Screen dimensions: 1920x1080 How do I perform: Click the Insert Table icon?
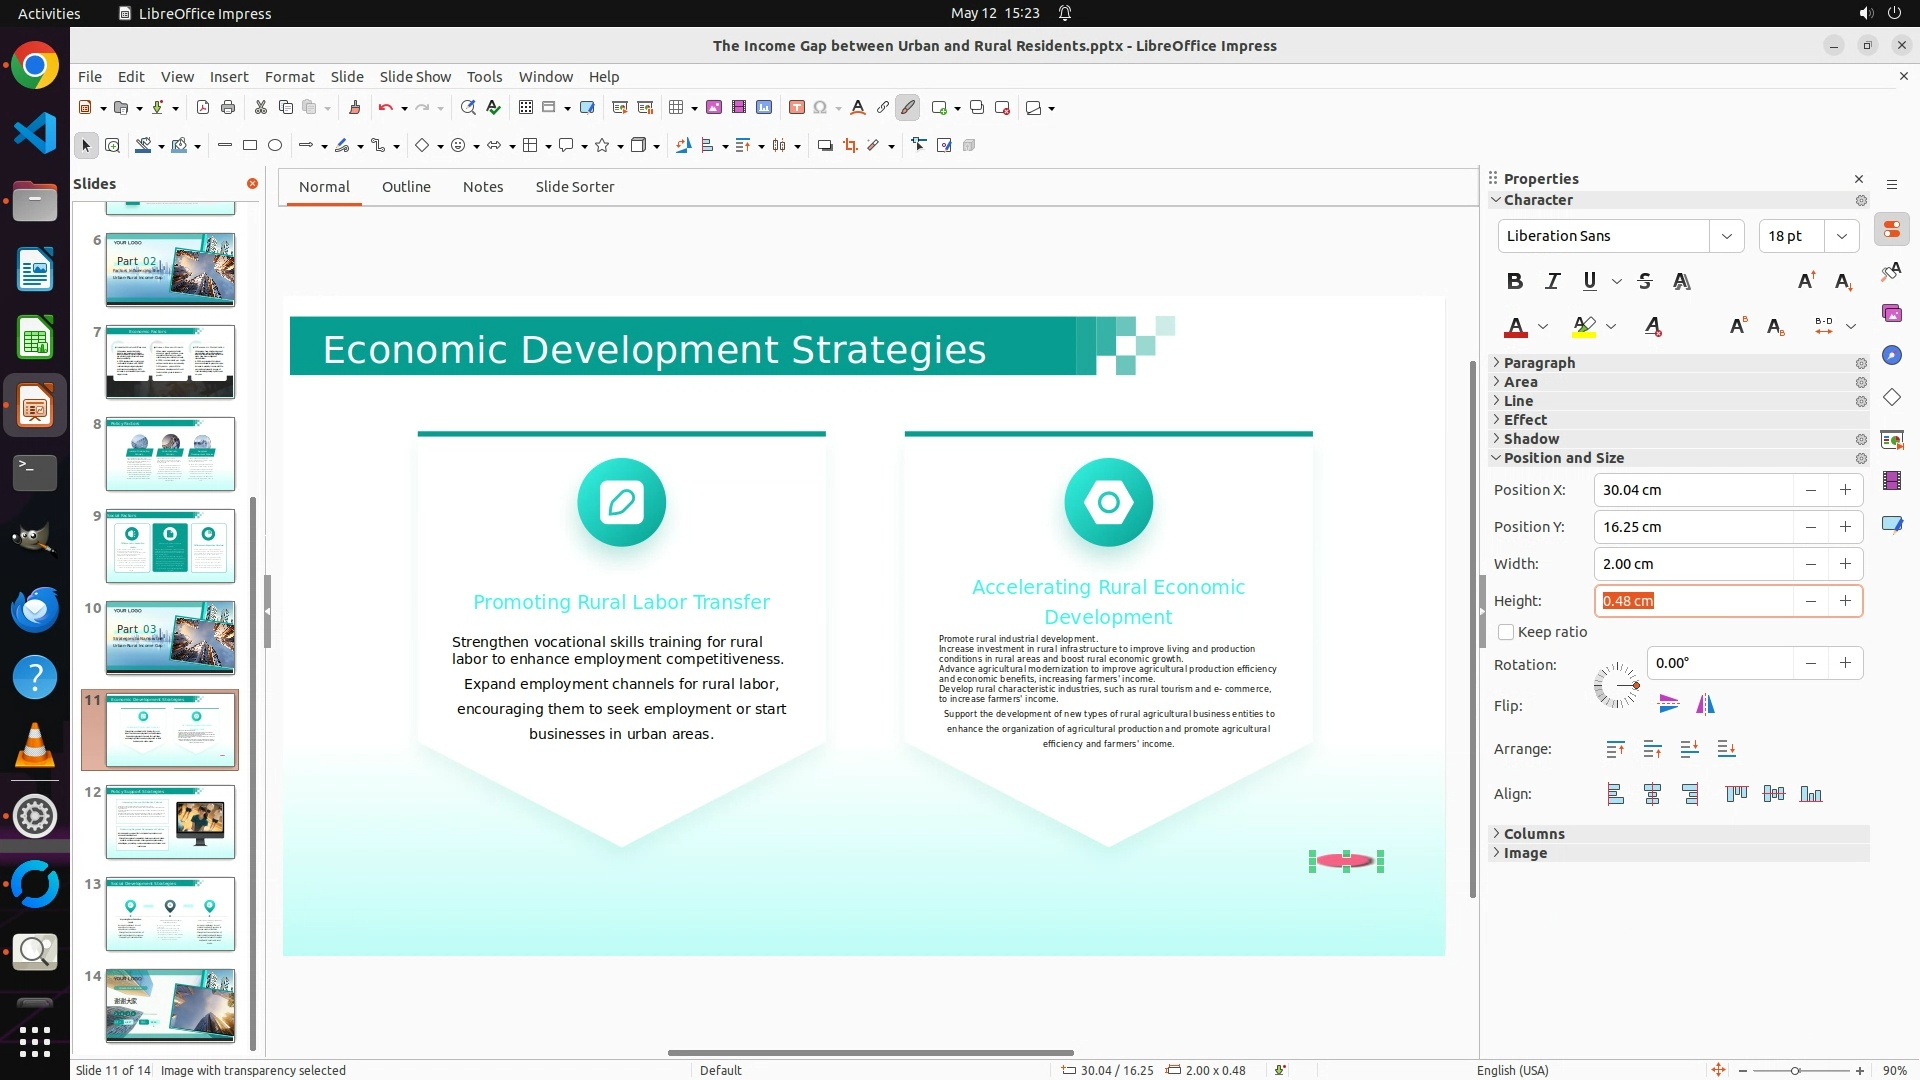676,108
